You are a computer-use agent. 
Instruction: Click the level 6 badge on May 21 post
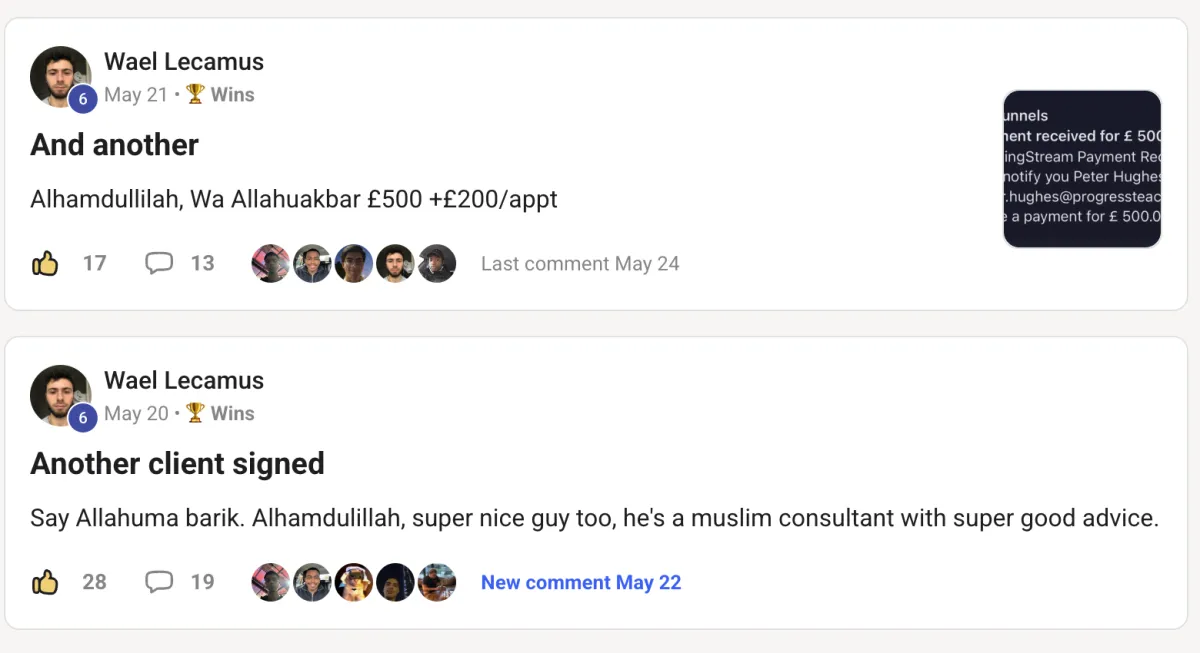click(x=83, y=99)
